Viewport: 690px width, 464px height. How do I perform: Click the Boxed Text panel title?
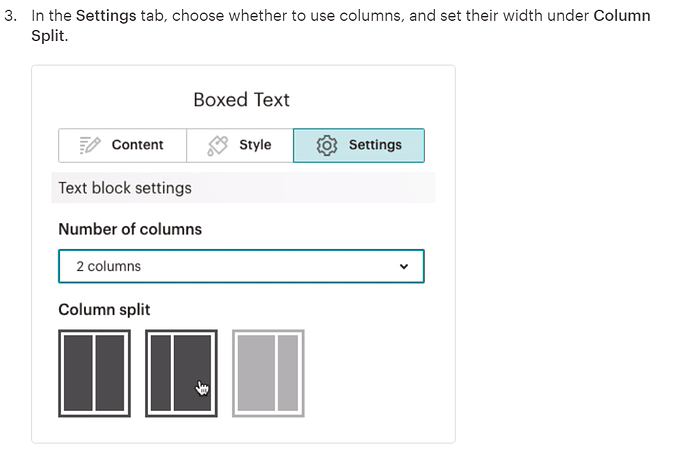[242, 100]
